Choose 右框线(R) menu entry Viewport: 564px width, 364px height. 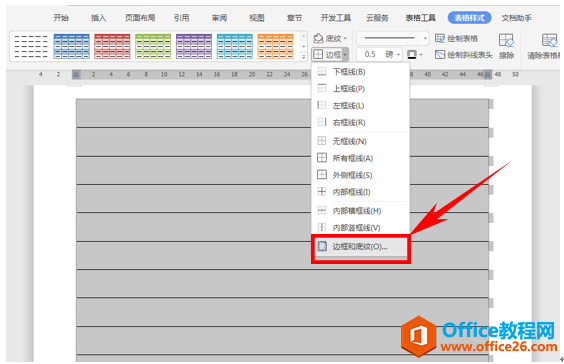(360, 122)
